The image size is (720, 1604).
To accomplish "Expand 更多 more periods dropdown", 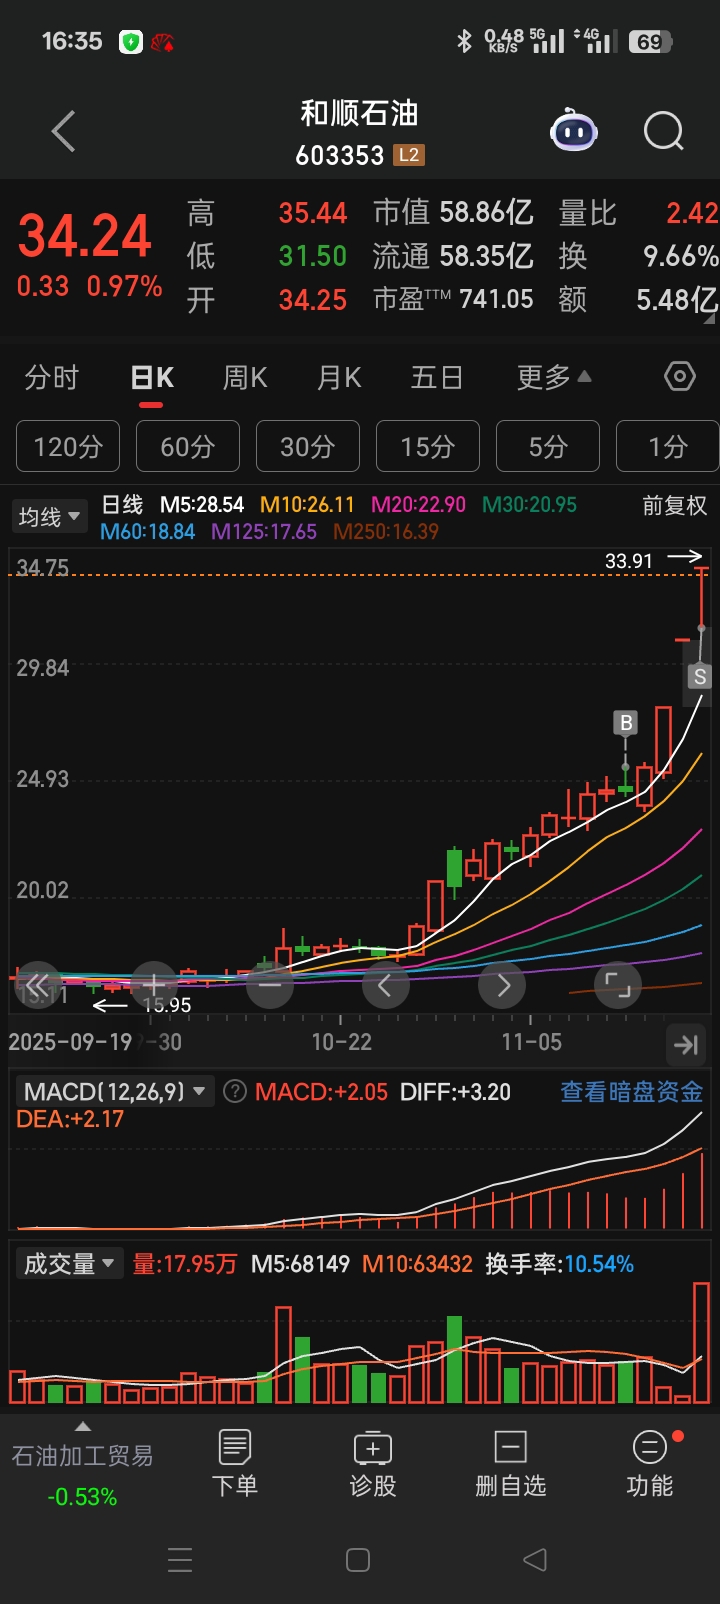I will [x=554, y=377].
